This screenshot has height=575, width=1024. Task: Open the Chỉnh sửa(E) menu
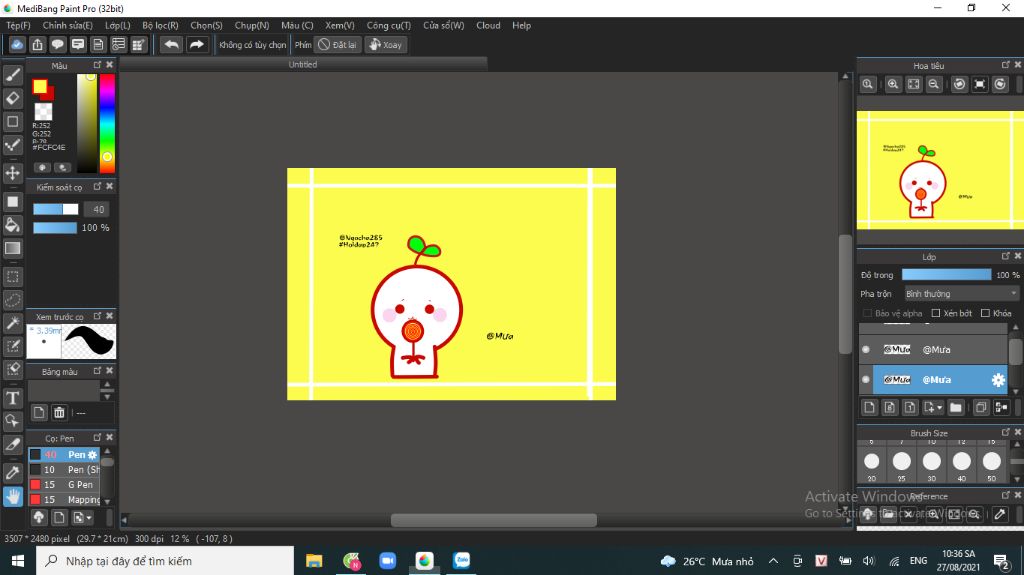(68, 25)
